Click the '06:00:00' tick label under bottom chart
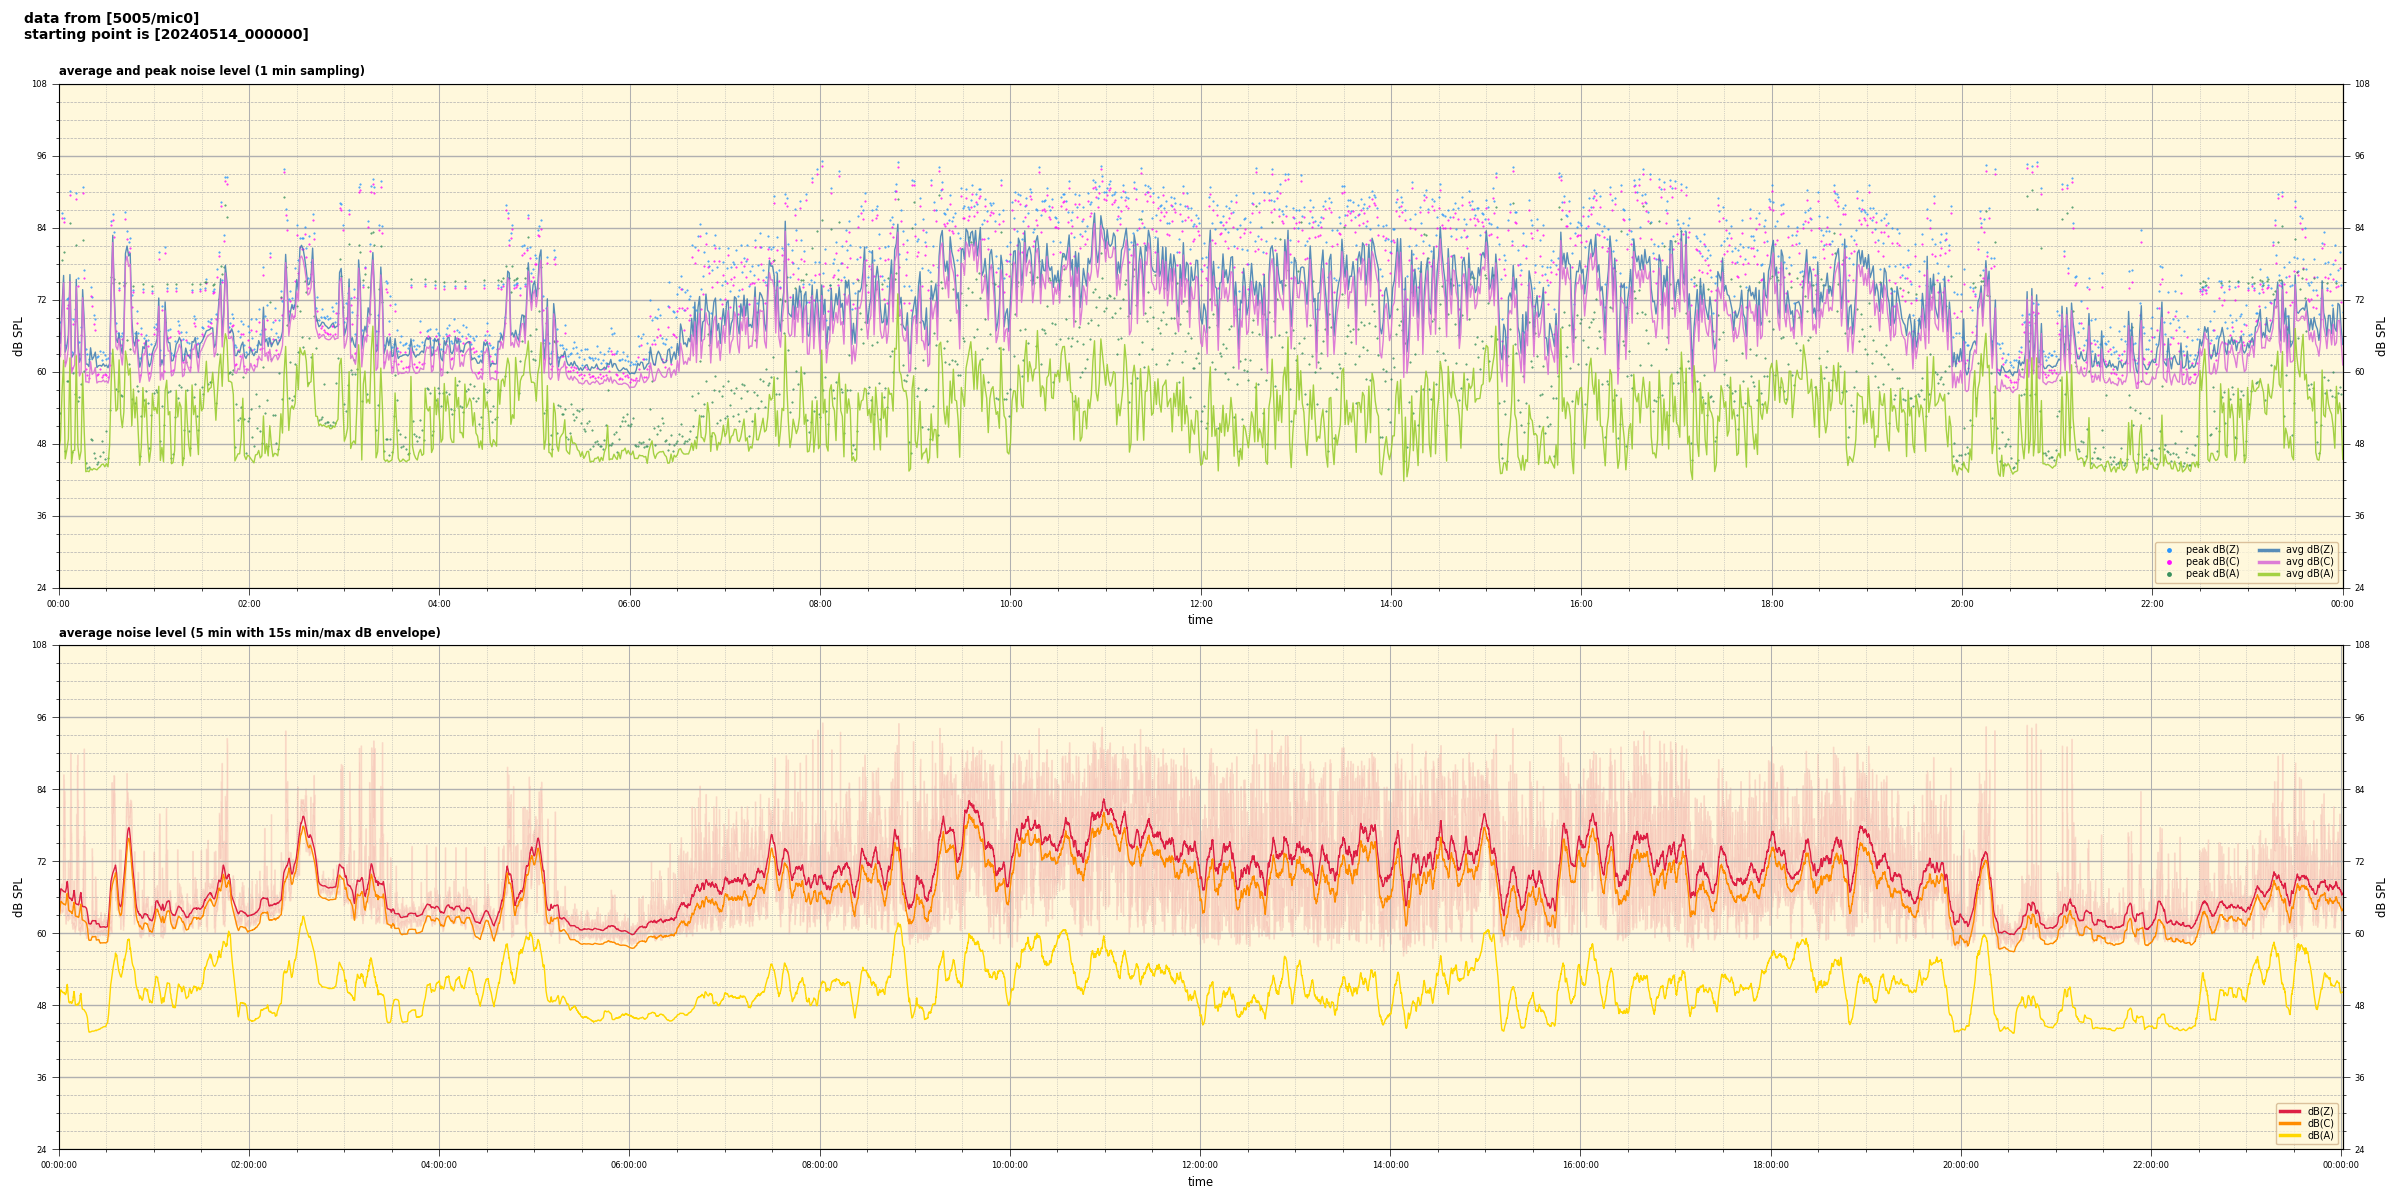The height and width of the screenshot is (1200, 2400). [x=629, y=1165]
